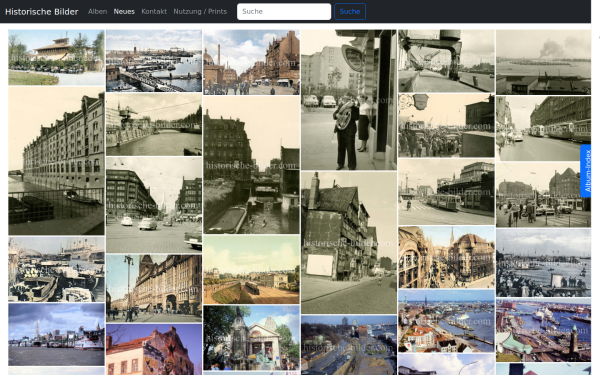The image size is (600, 375).
Task: Open colorized pavilion with parked cars photo
Action: pos(56,57)
